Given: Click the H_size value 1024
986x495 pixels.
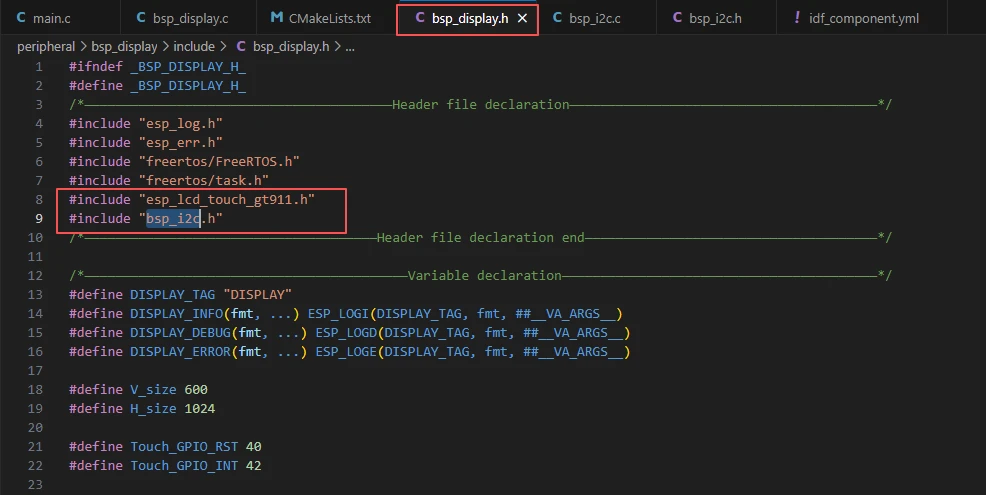Looking at the screenshot, I should coord(199,408).
